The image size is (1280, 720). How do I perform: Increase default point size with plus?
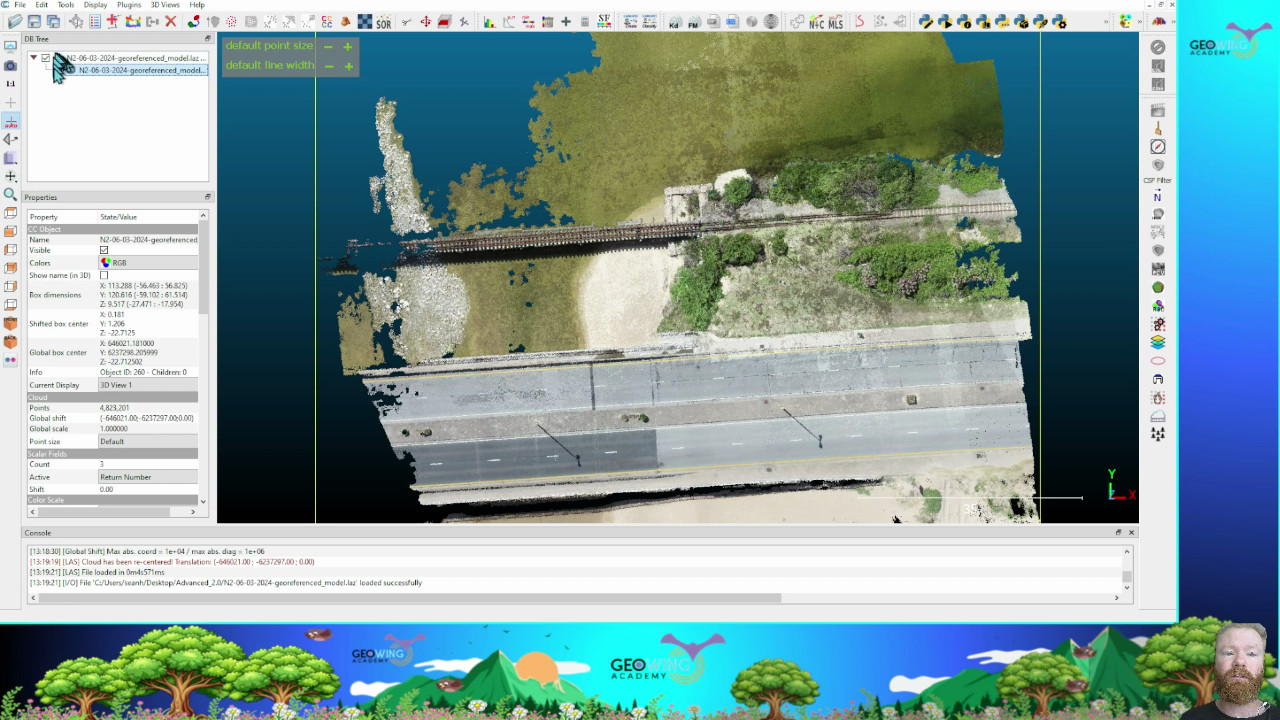click(348, 46)
